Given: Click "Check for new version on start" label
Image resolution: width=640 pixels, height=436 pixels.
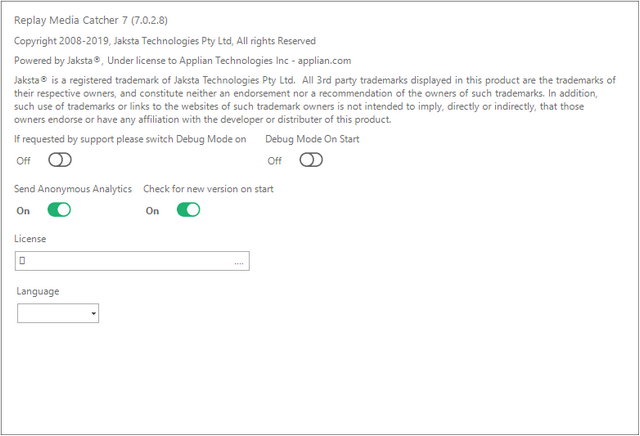Looking at the screenshot, I should pos(208,189).
